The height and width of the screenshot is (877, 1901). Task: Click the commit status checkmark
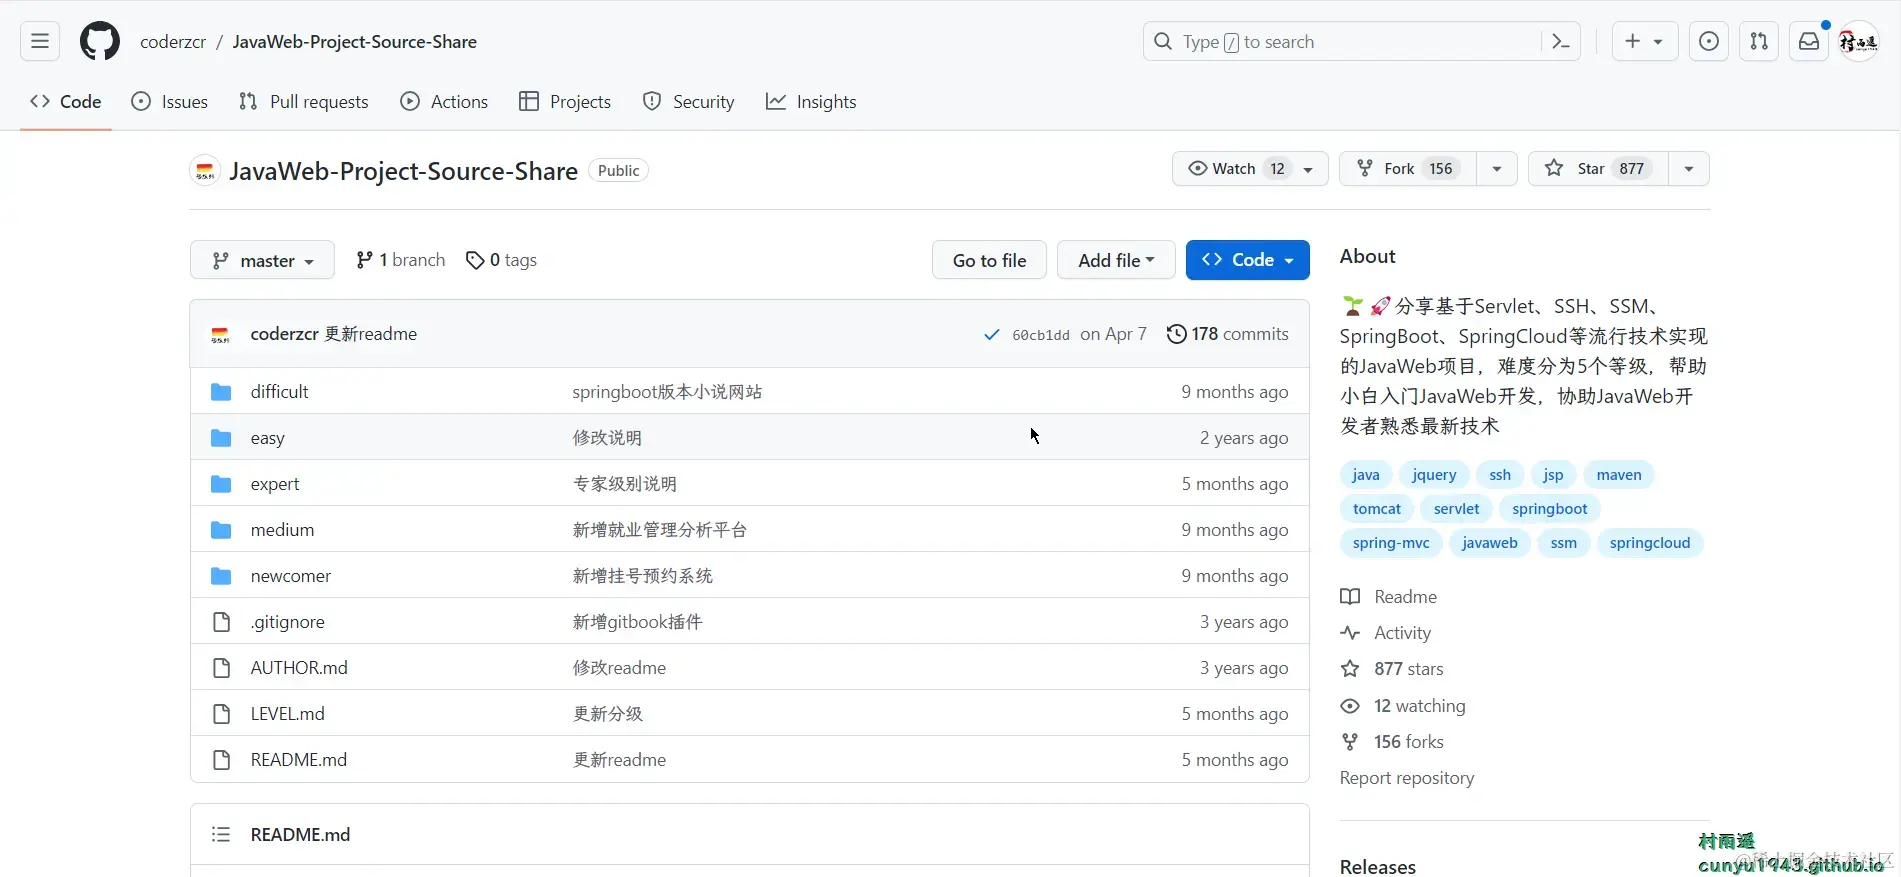(x=991, y=335)
